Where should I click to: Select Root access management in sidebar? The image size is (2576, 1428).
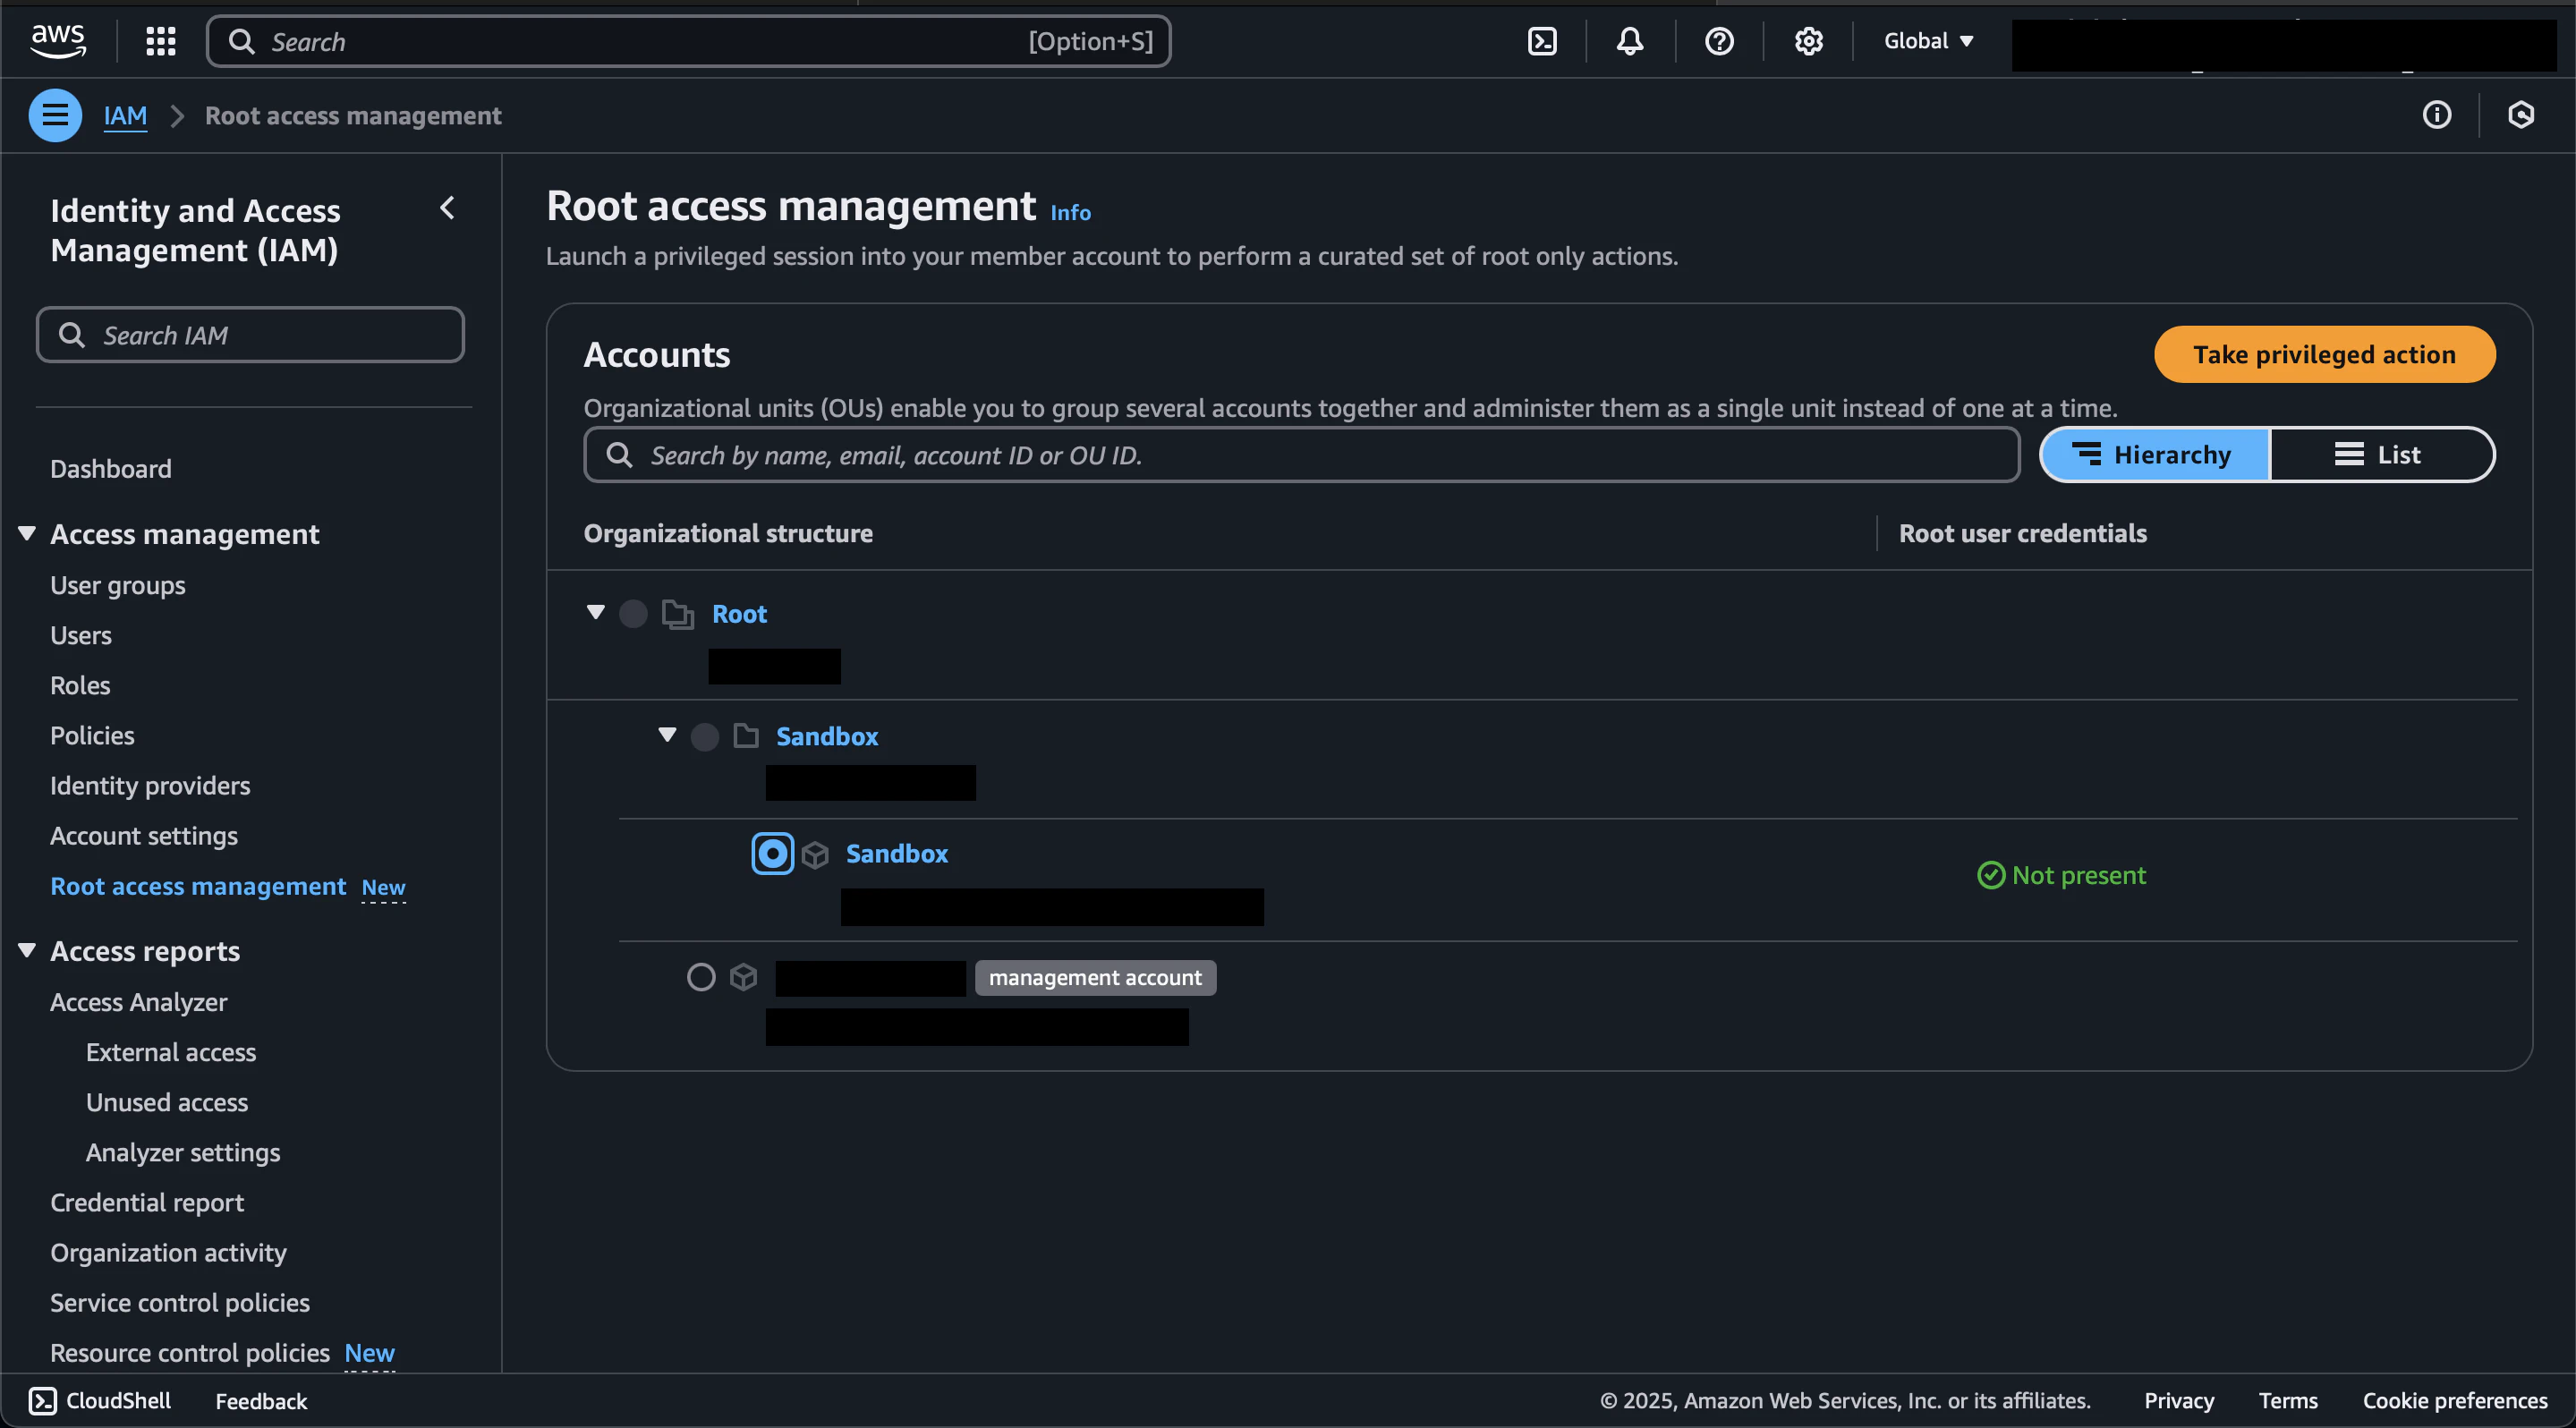pos(198,886)
